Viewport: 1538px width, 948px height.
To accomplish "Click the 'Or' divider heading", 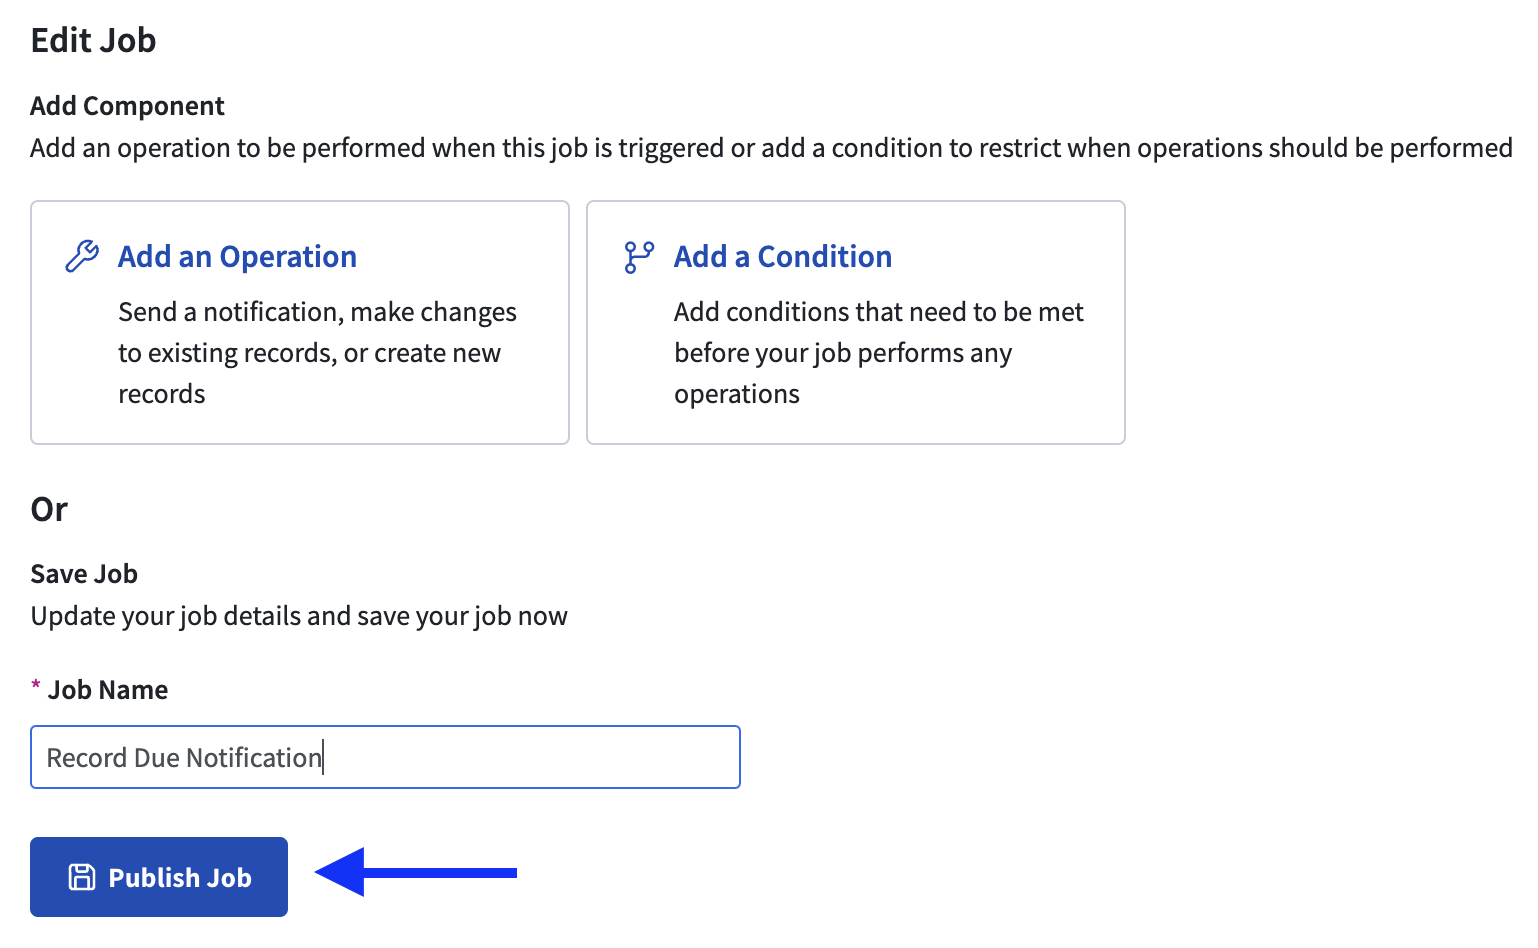I will pos(49,510).
